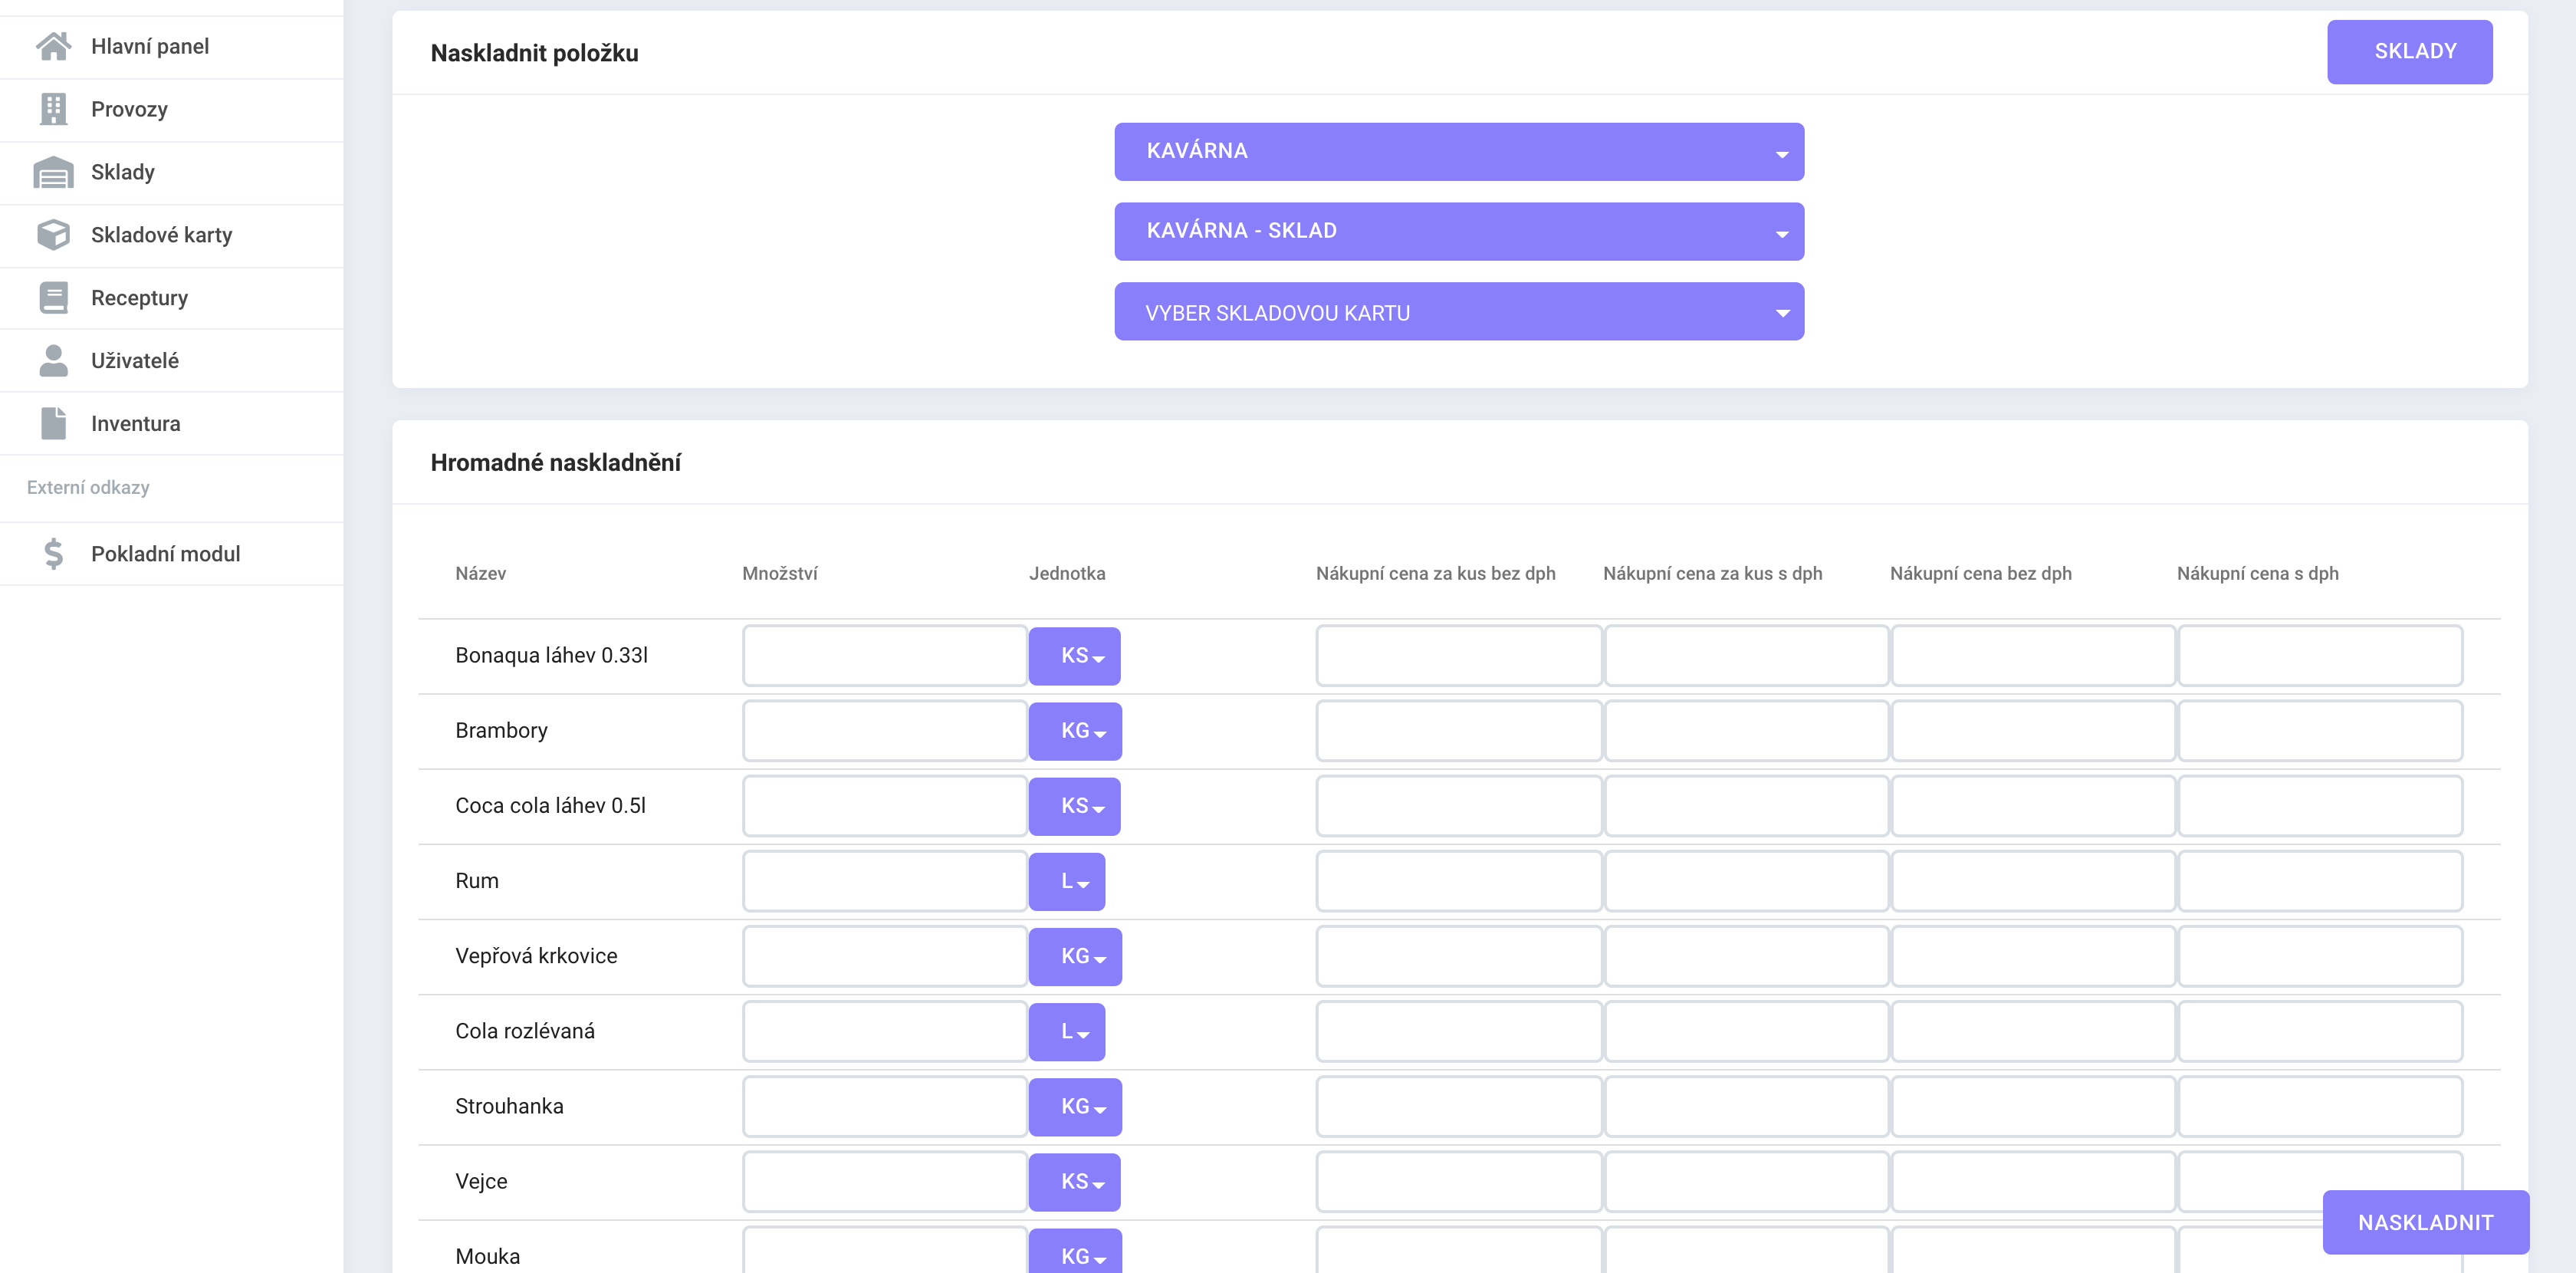2576x1273 pixels.
Task: Focus Množství field for Cola rozlévaná
Action: [884, 1032]
